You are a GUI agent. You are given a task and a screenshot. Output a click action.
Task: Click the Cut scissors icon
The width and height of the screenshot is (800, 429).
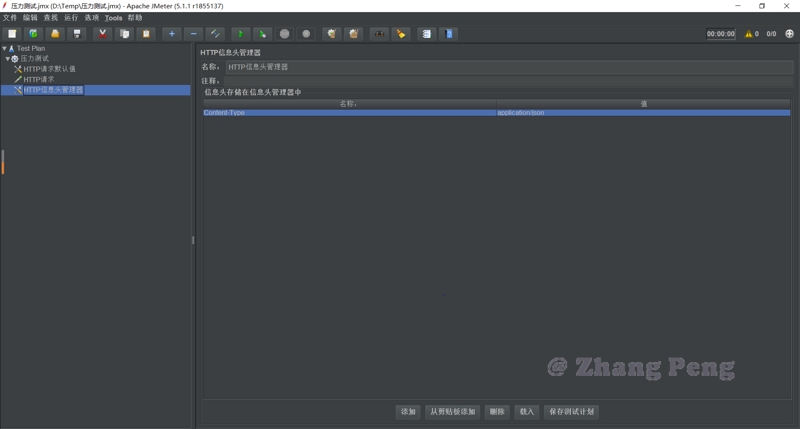pyautogui.click(x=102, y=34)
